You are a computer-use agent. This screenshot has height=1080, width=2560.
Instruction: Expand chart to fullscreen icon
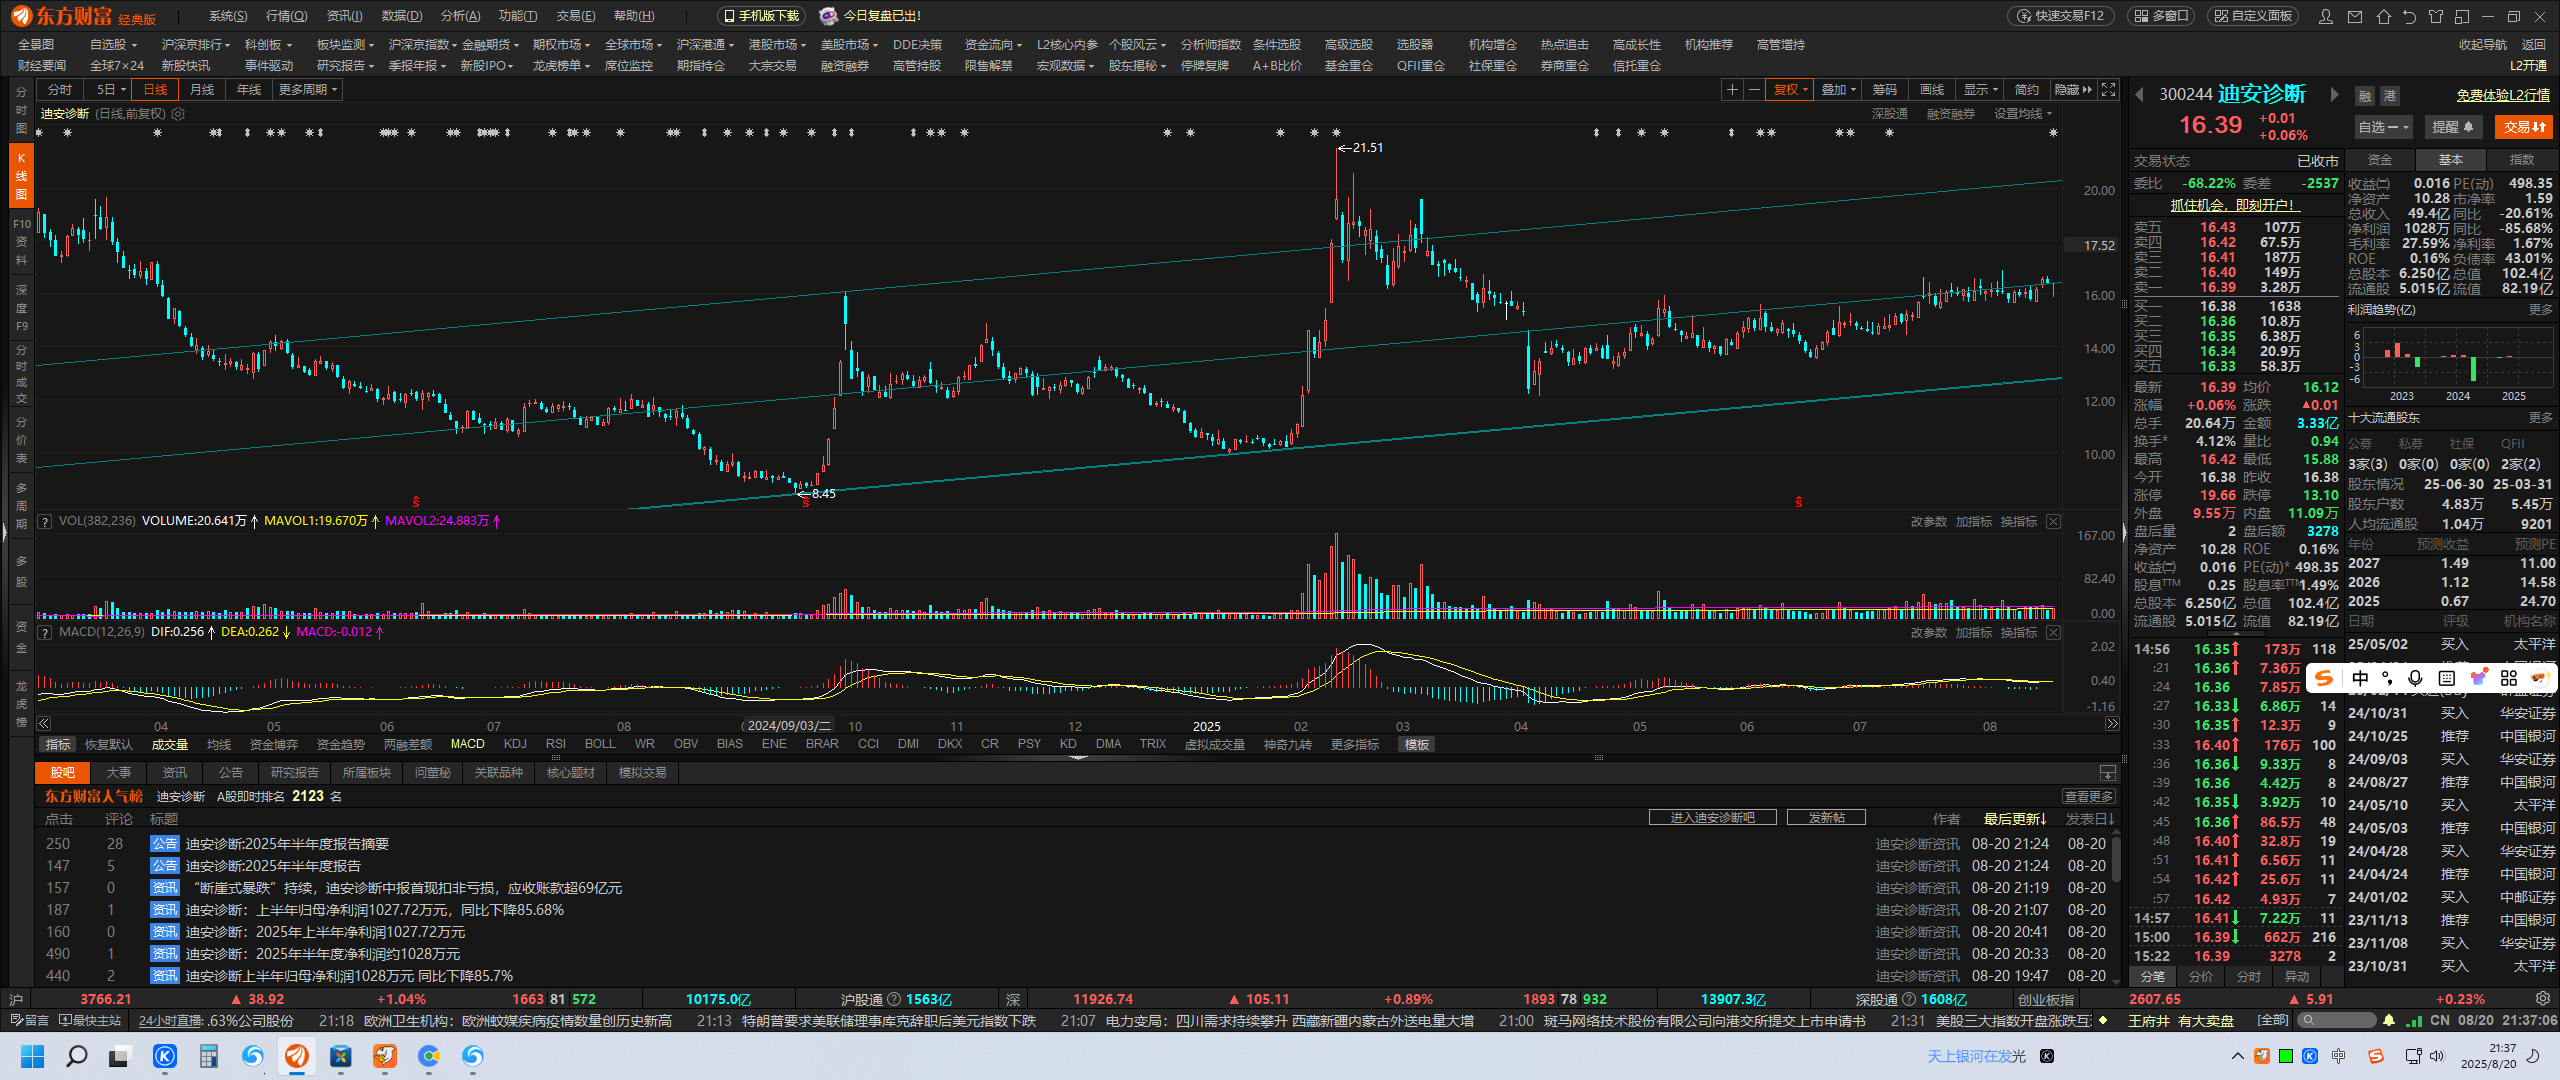click(x=2108, y=90)
